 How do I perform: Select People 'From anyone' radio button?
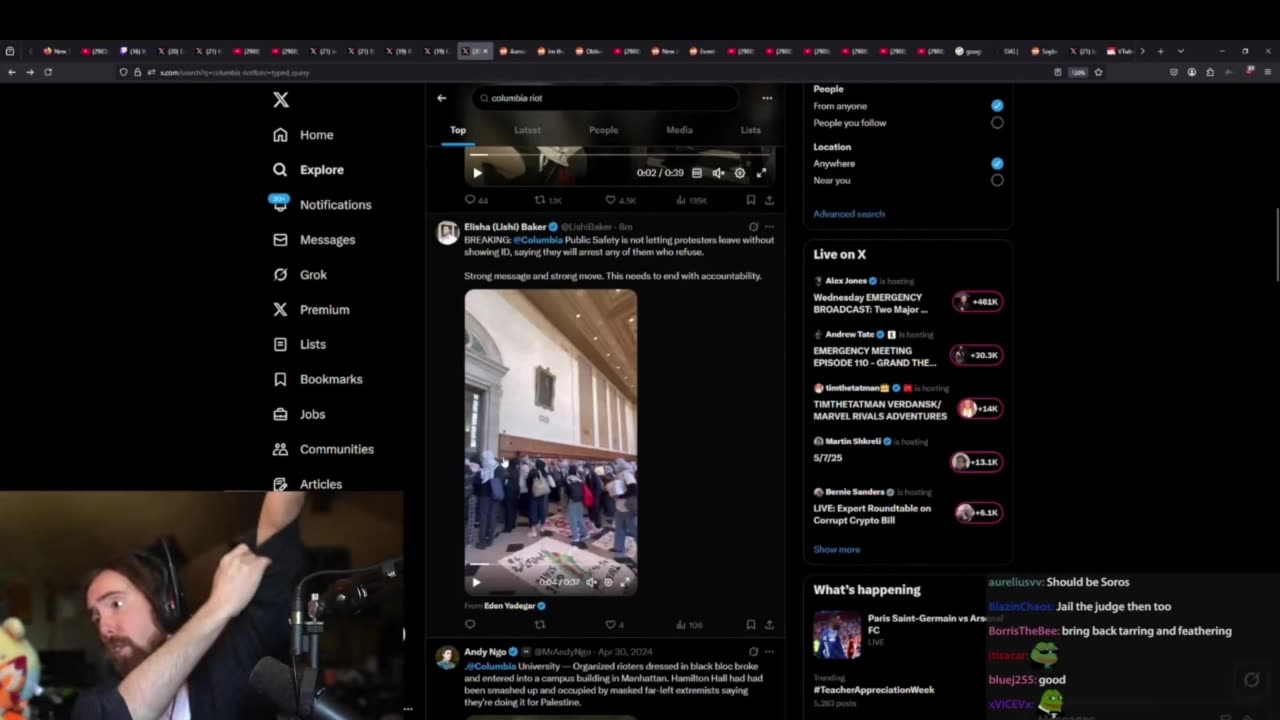point(997,105)
